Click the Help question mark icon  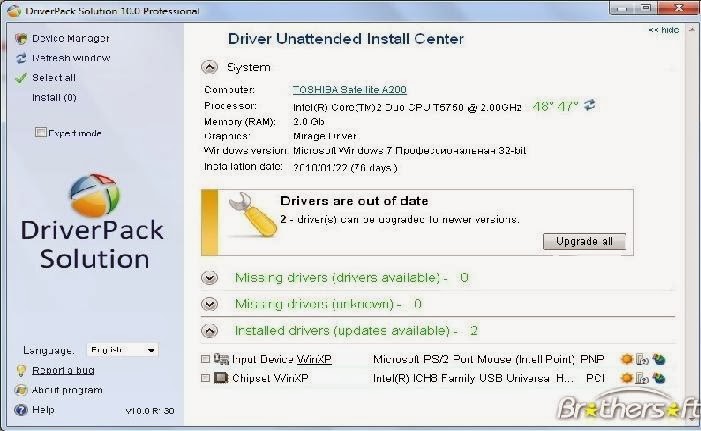pos(21,410)
